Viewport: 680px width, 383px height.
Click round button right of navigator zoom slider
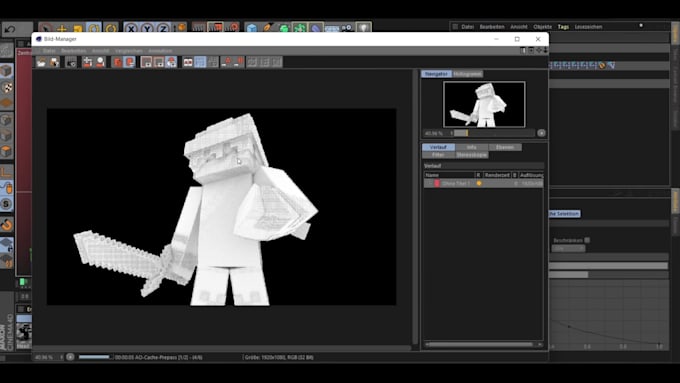[541, 133]
